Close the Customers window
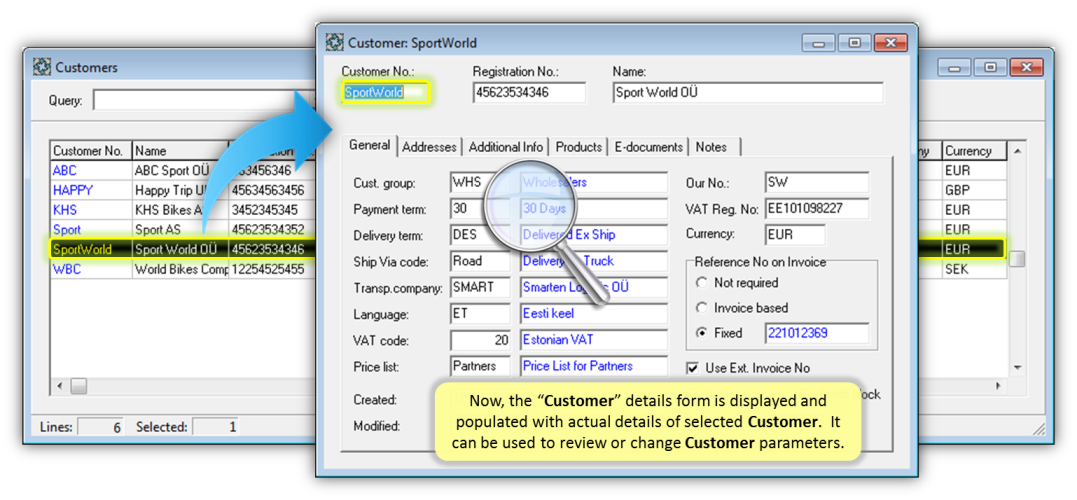The height and width of the screenshot is (500, 1077). click(x=1027, y=67)
